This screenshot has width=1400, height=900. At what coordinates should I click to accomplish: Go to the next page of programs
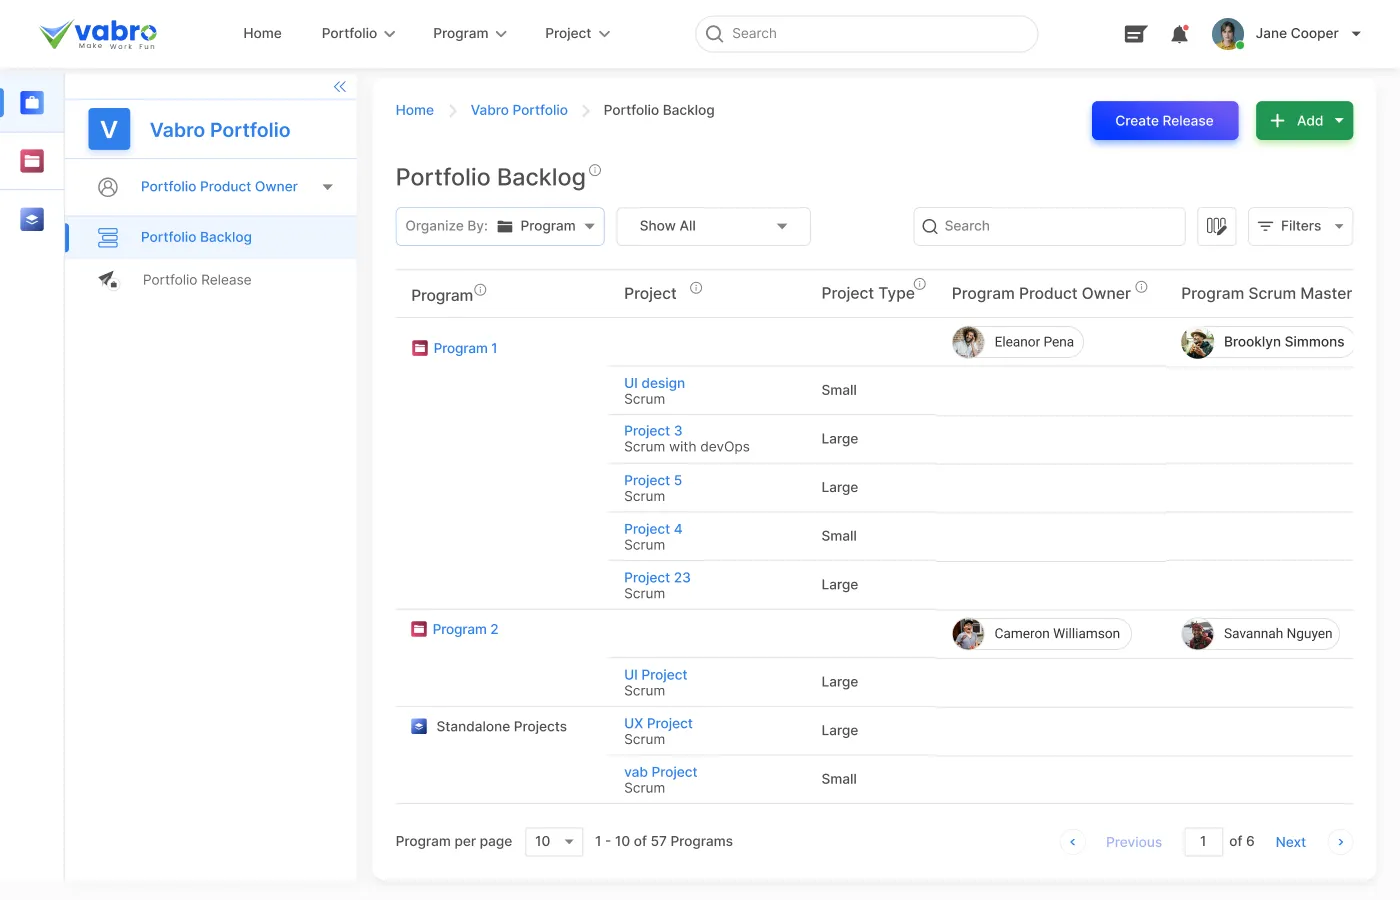pos(1290,841)
